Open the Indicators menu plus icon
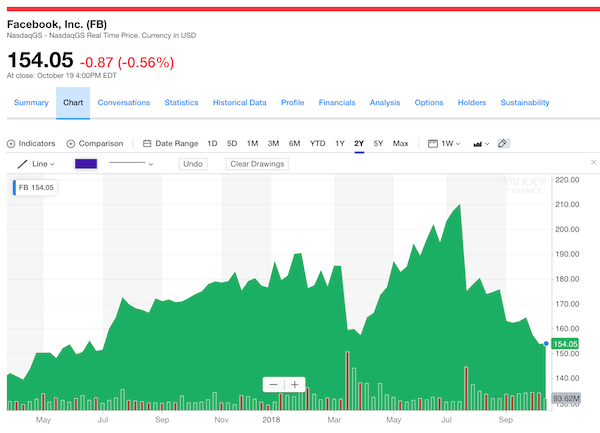 point(11,144)
